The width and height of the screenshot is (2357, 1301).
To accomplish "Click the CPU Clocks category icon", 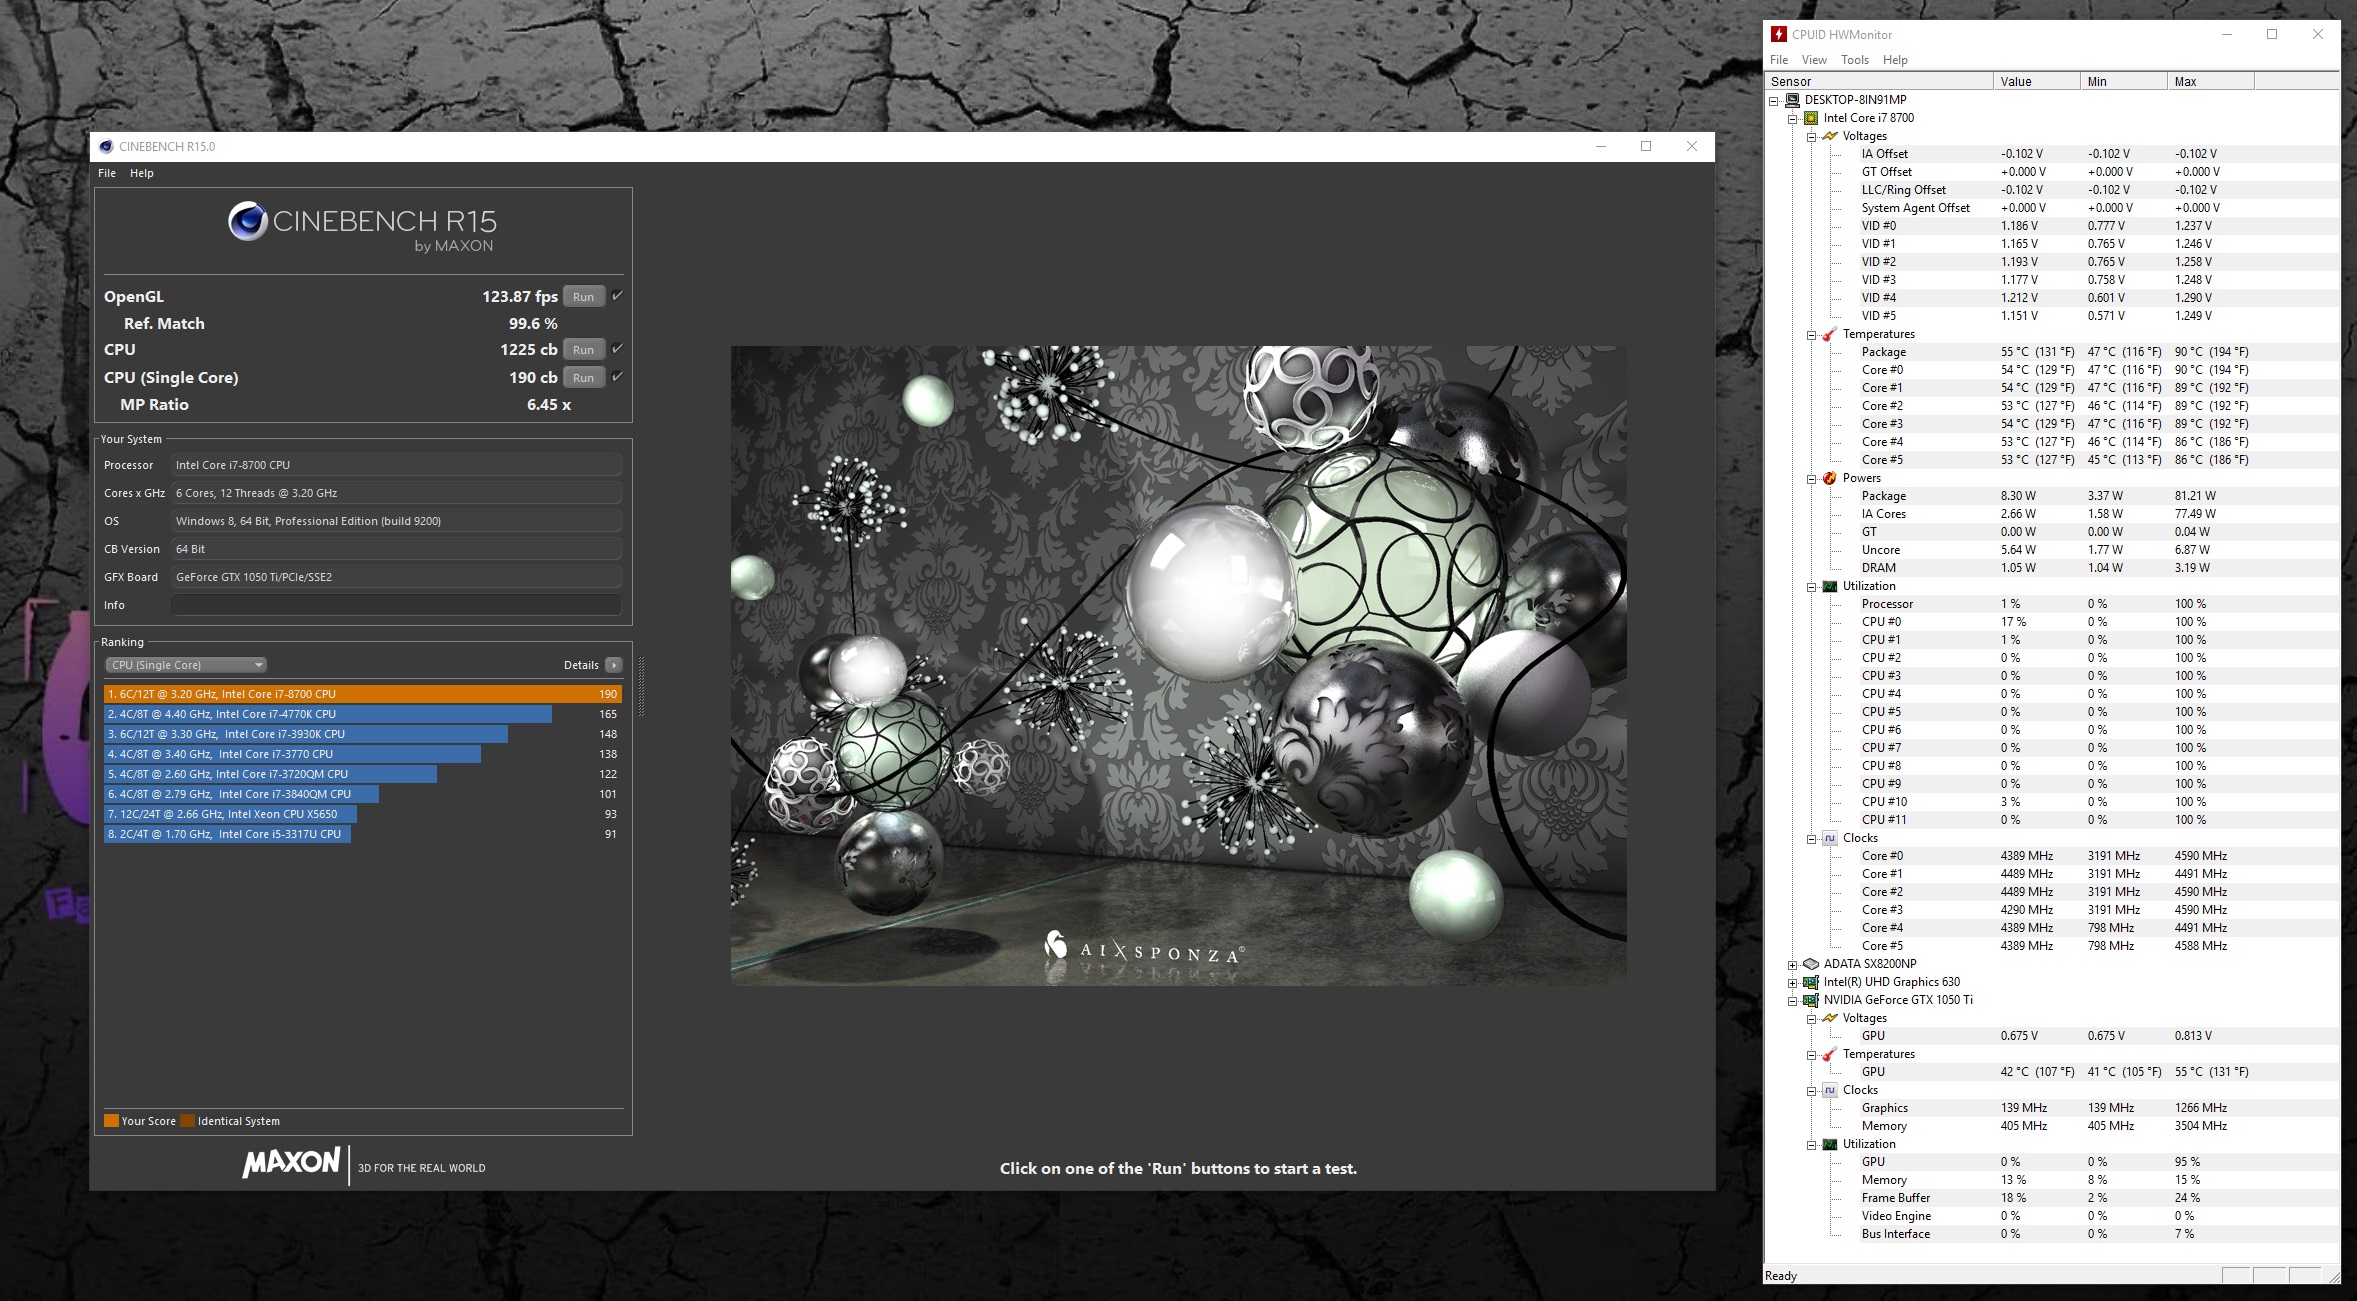I will (x=1830, y=838).
